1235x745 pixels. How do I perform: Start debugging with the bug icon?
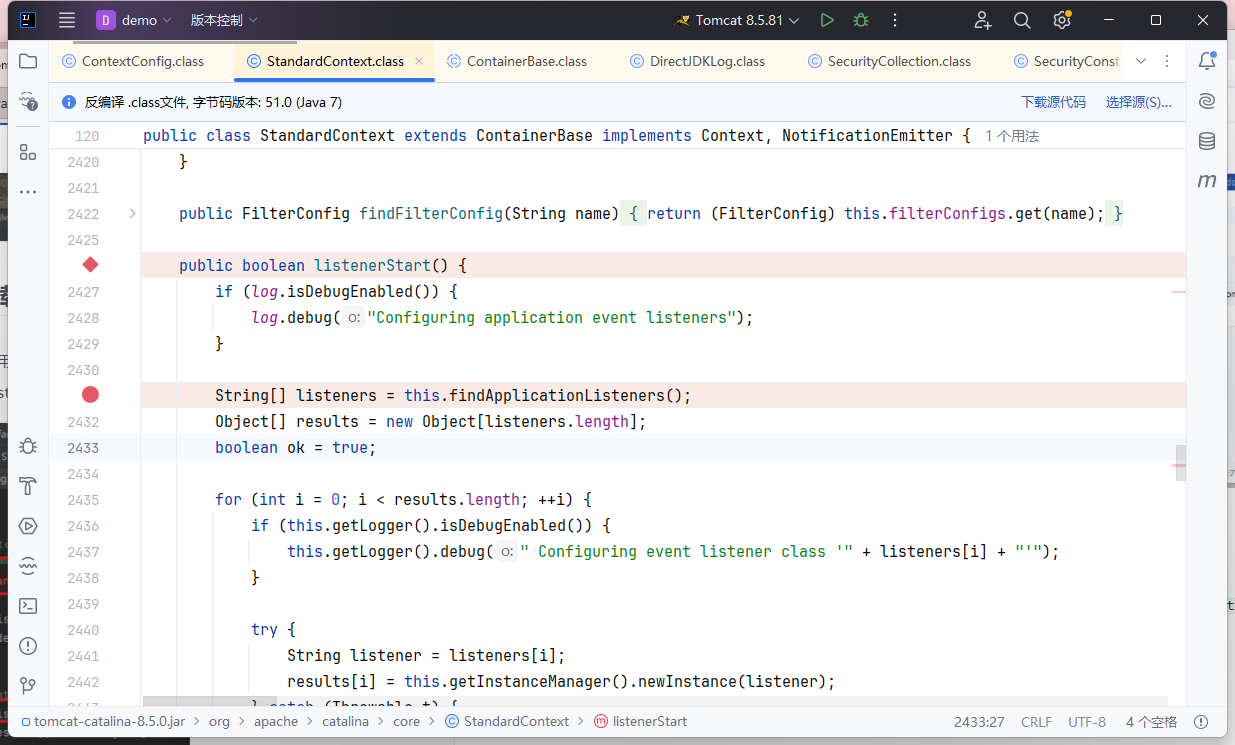pos(860,20)
